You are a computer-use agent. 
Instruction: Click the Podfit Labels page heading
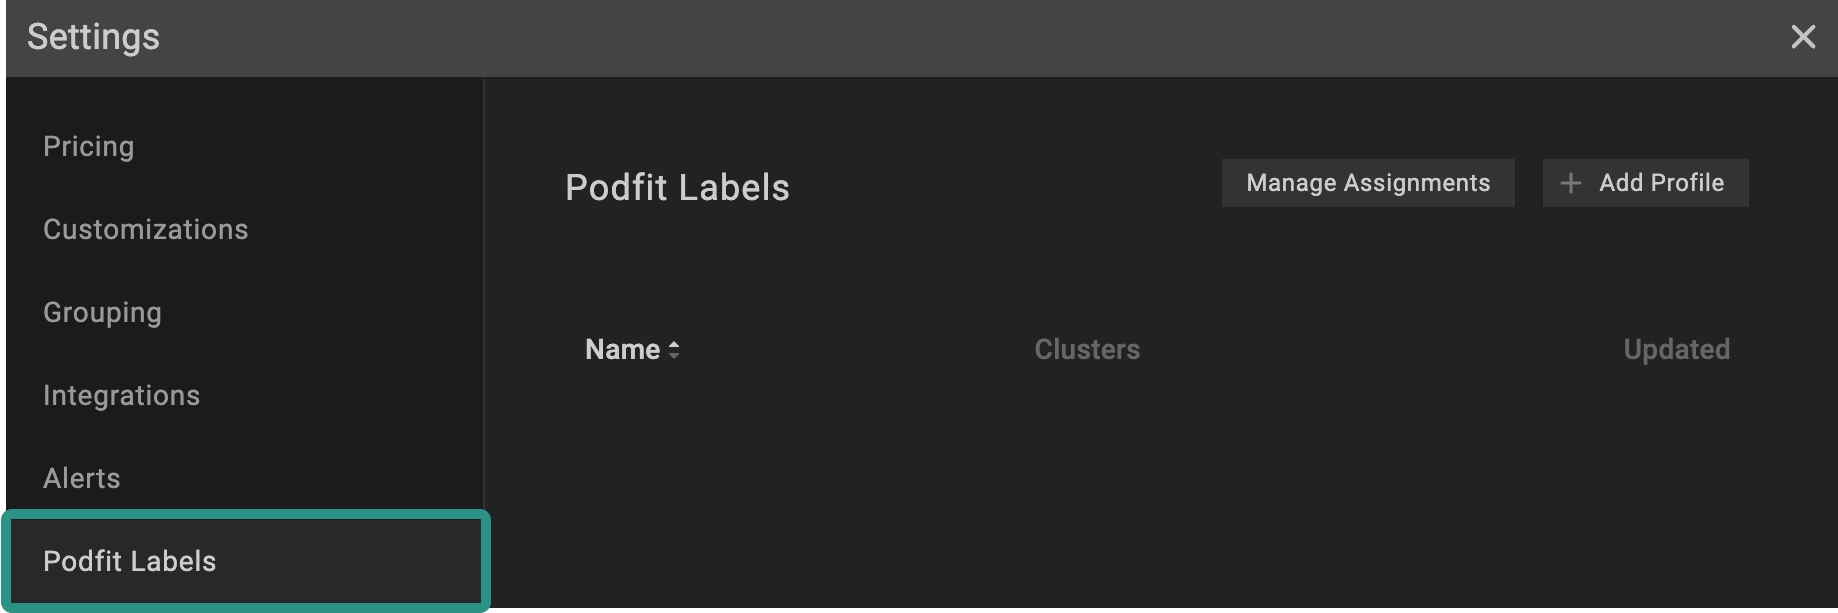point(677,188)
